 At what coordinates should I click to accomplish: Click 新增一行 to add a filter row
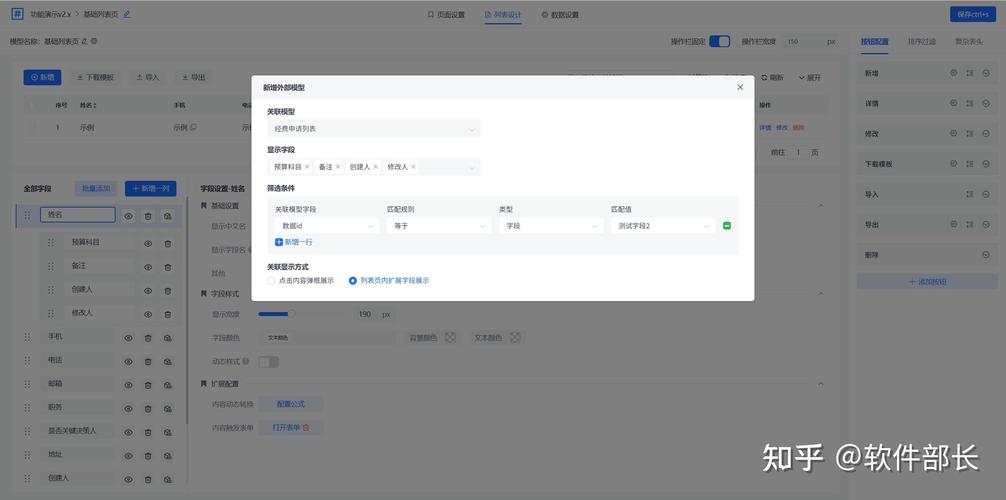click(294, 242)
